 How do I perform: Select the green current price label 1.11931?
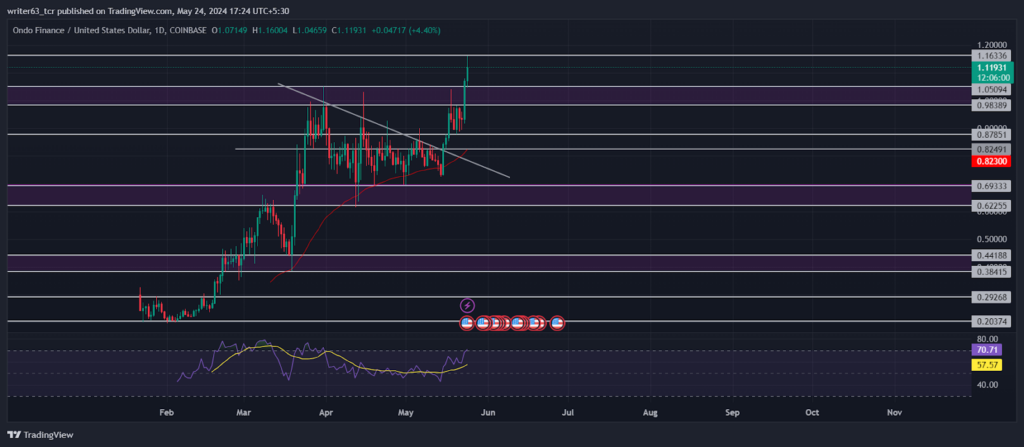click(993, 67)
